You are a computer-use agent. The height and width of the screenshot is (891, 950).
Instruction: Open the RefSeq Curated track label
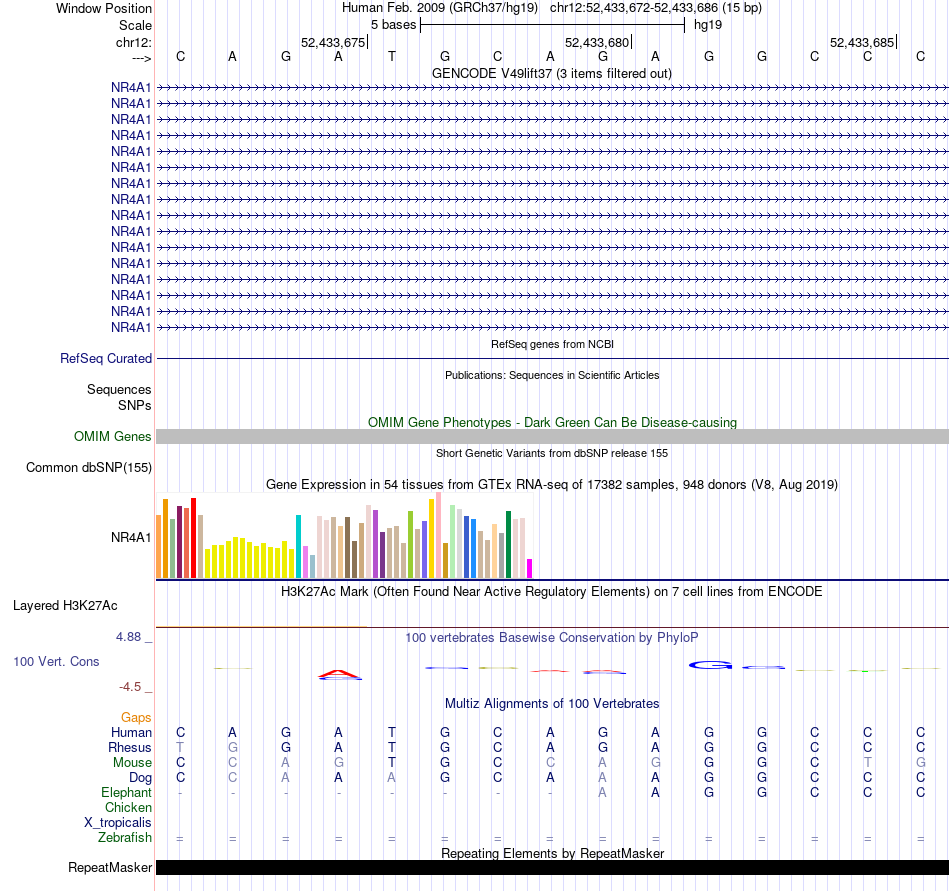[x=105, y=359]
